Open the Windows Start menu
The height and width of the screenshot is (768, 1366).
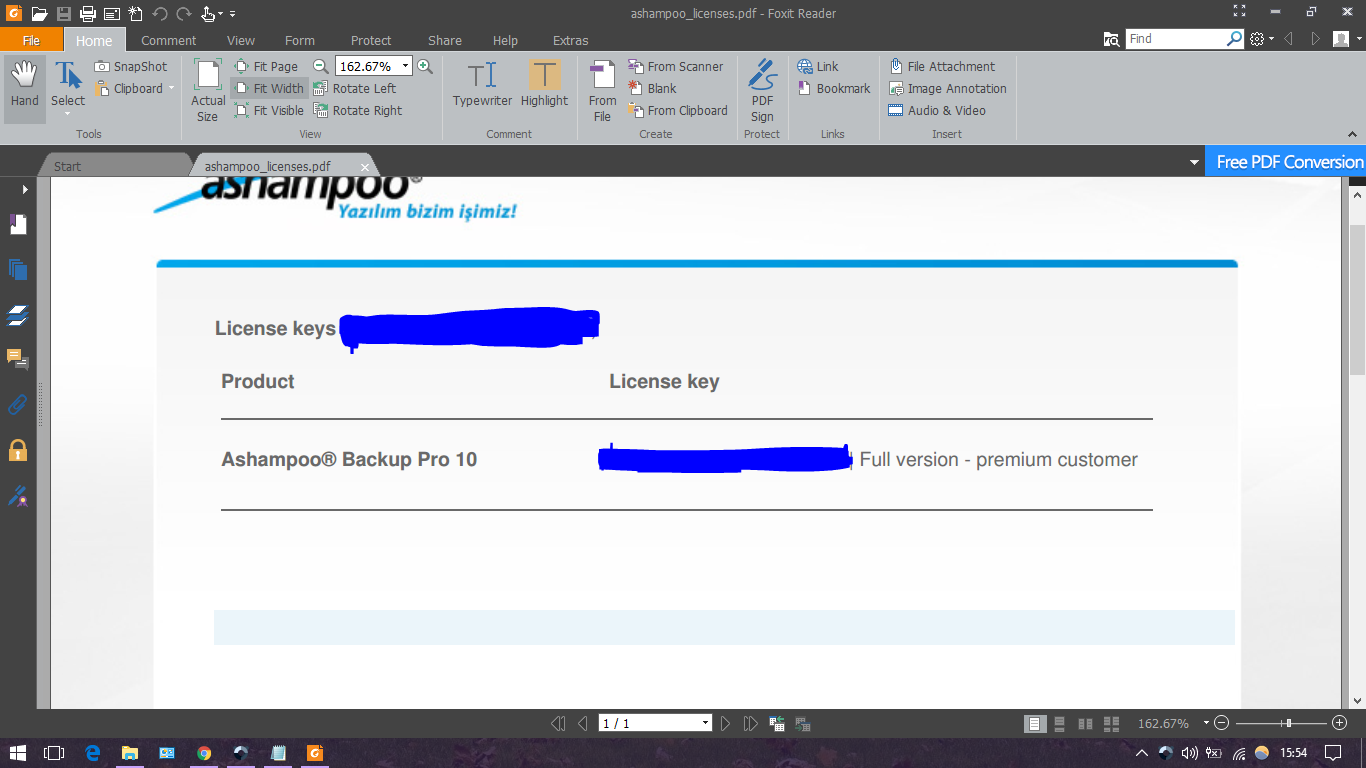pyautogui.click(x=18, y=752)
